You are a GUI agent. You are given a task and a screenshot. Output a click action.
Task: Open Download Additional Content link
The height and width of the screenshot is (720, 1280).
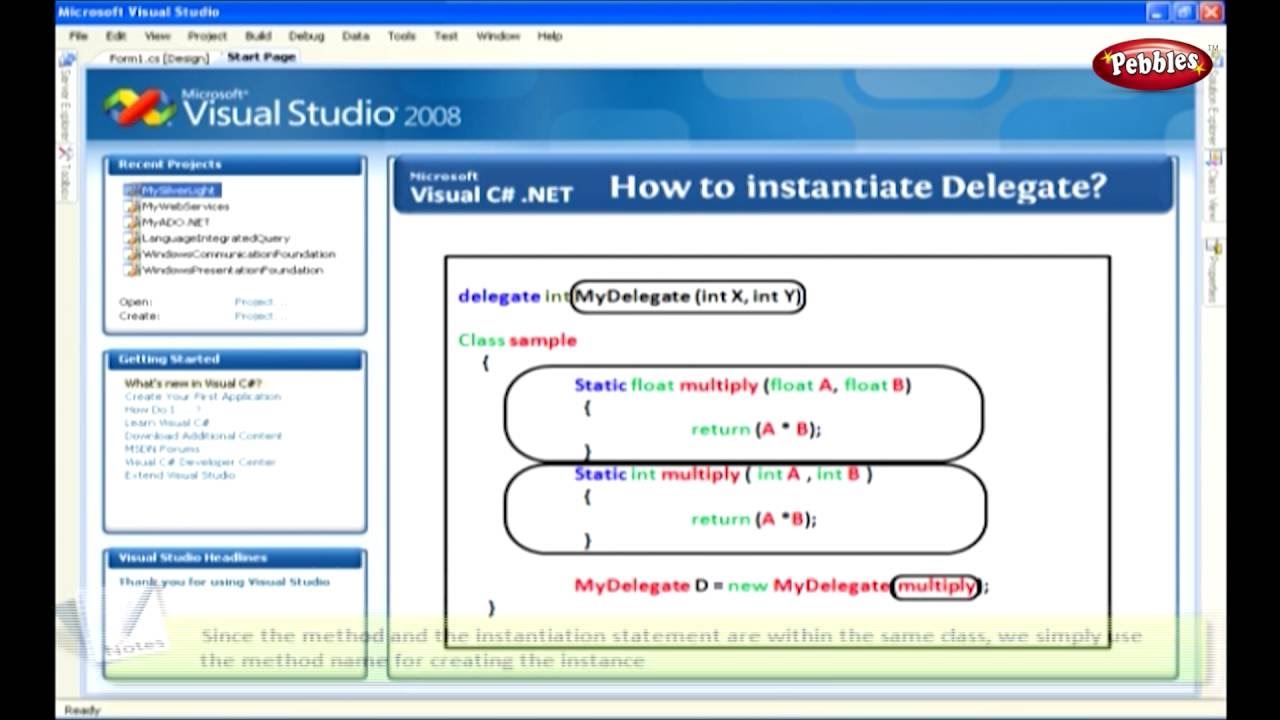(203, 436)
